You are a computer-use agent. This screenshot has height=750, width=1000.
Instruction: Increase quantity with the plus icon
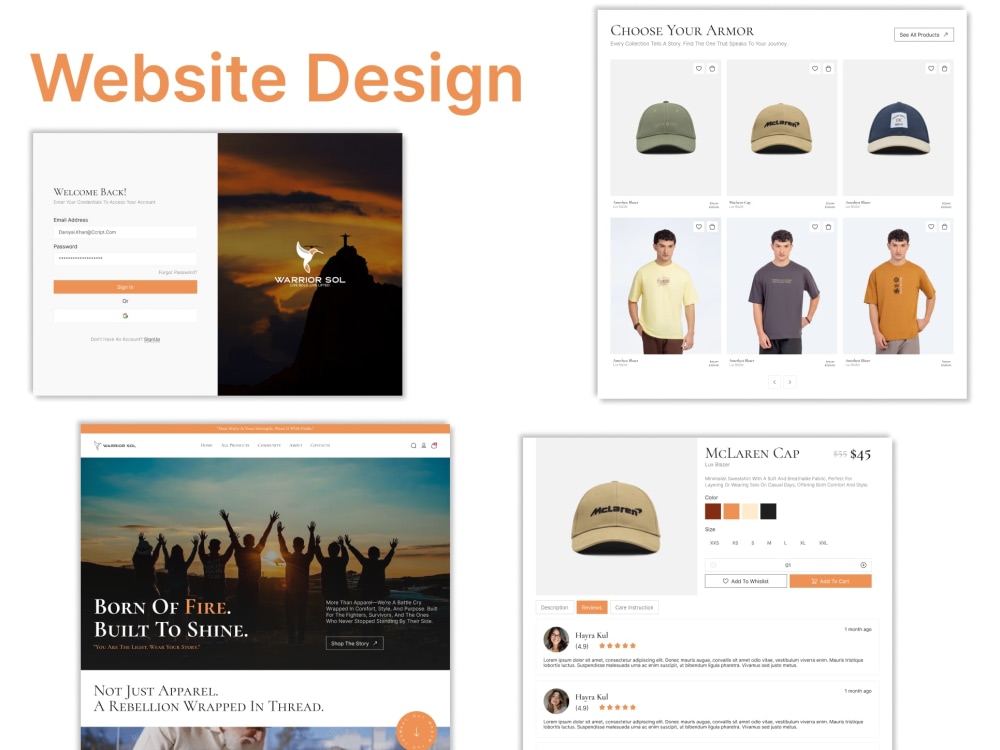click(x=863, y=565)
